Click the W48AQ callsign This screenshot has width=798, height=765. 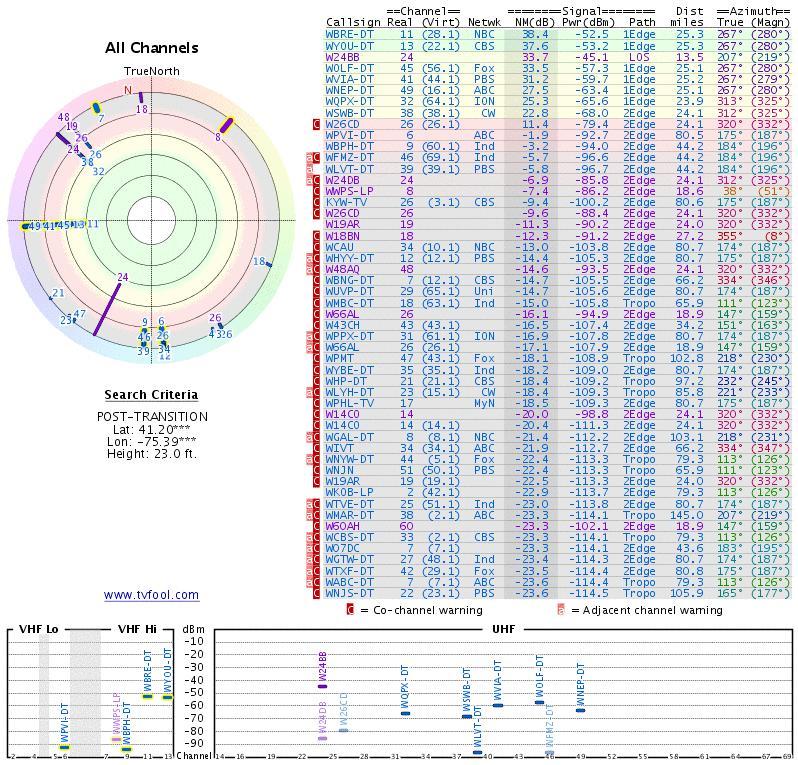343,270
